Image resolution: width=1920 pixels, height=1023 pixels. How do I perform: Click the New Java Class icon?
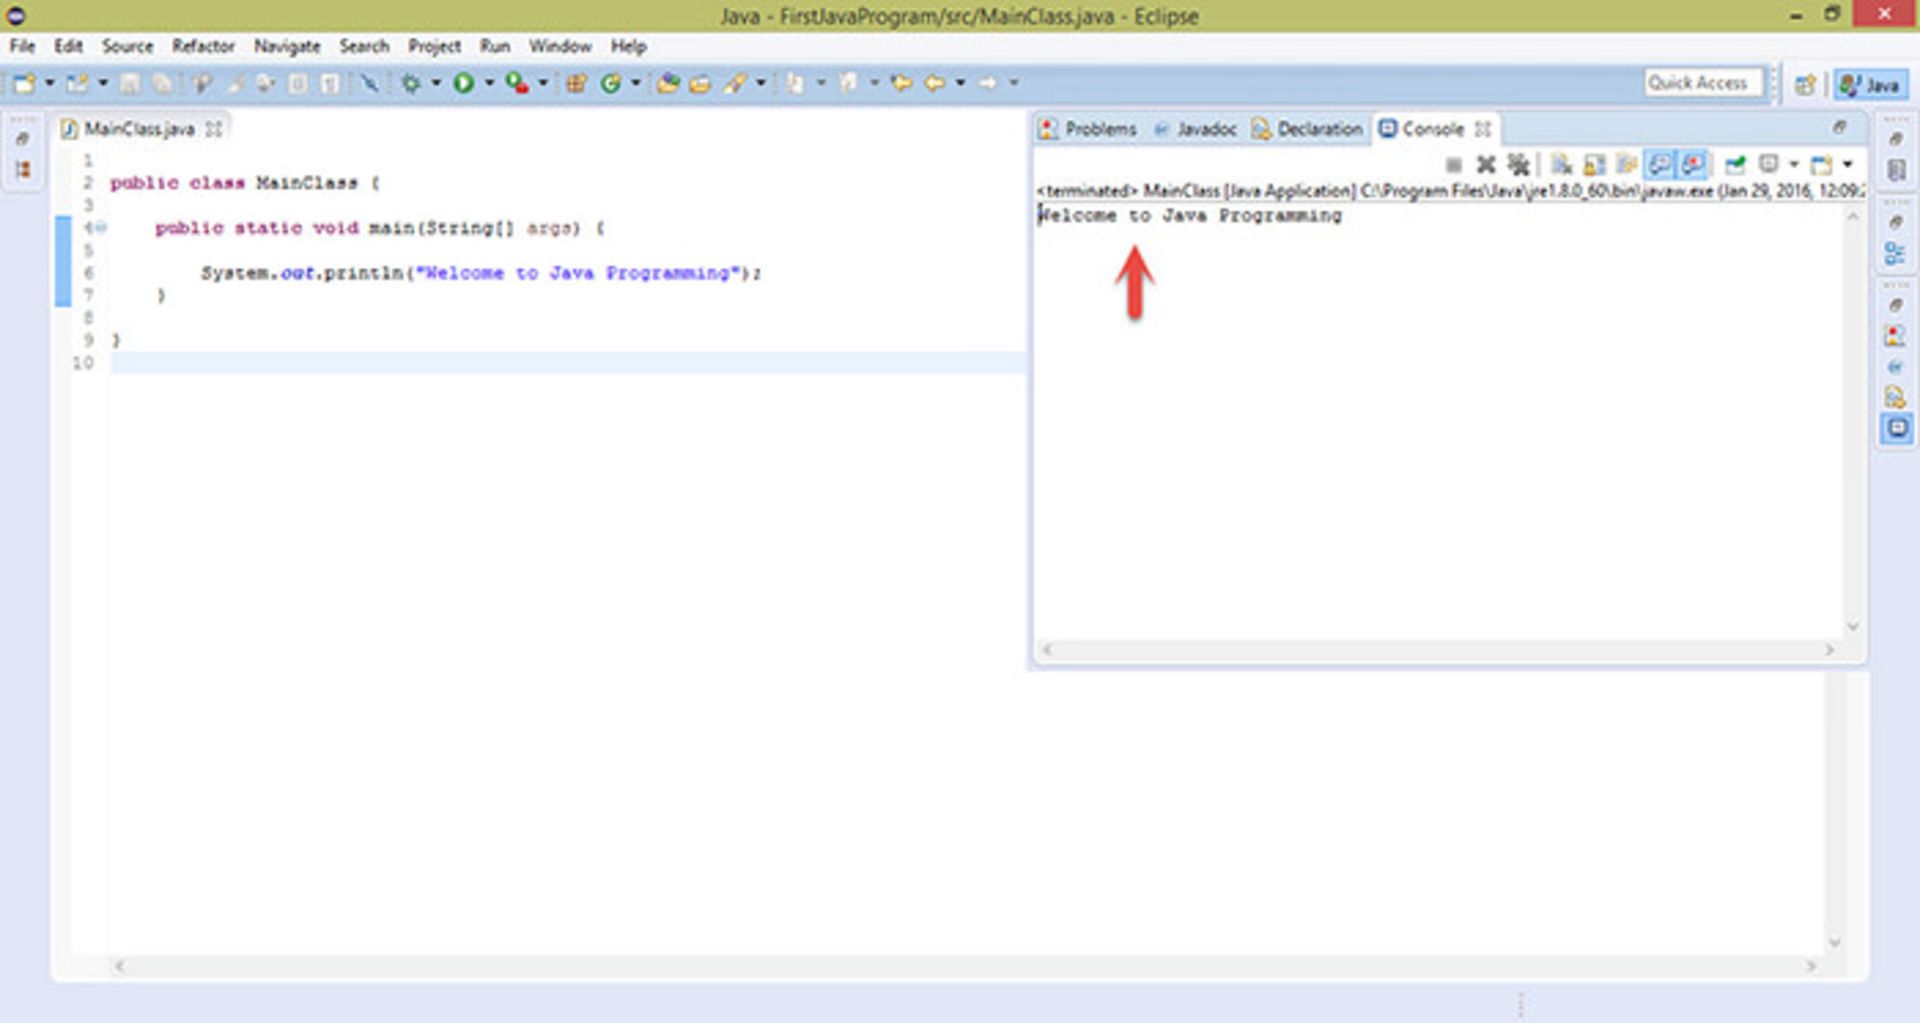[x=611, y=83]
